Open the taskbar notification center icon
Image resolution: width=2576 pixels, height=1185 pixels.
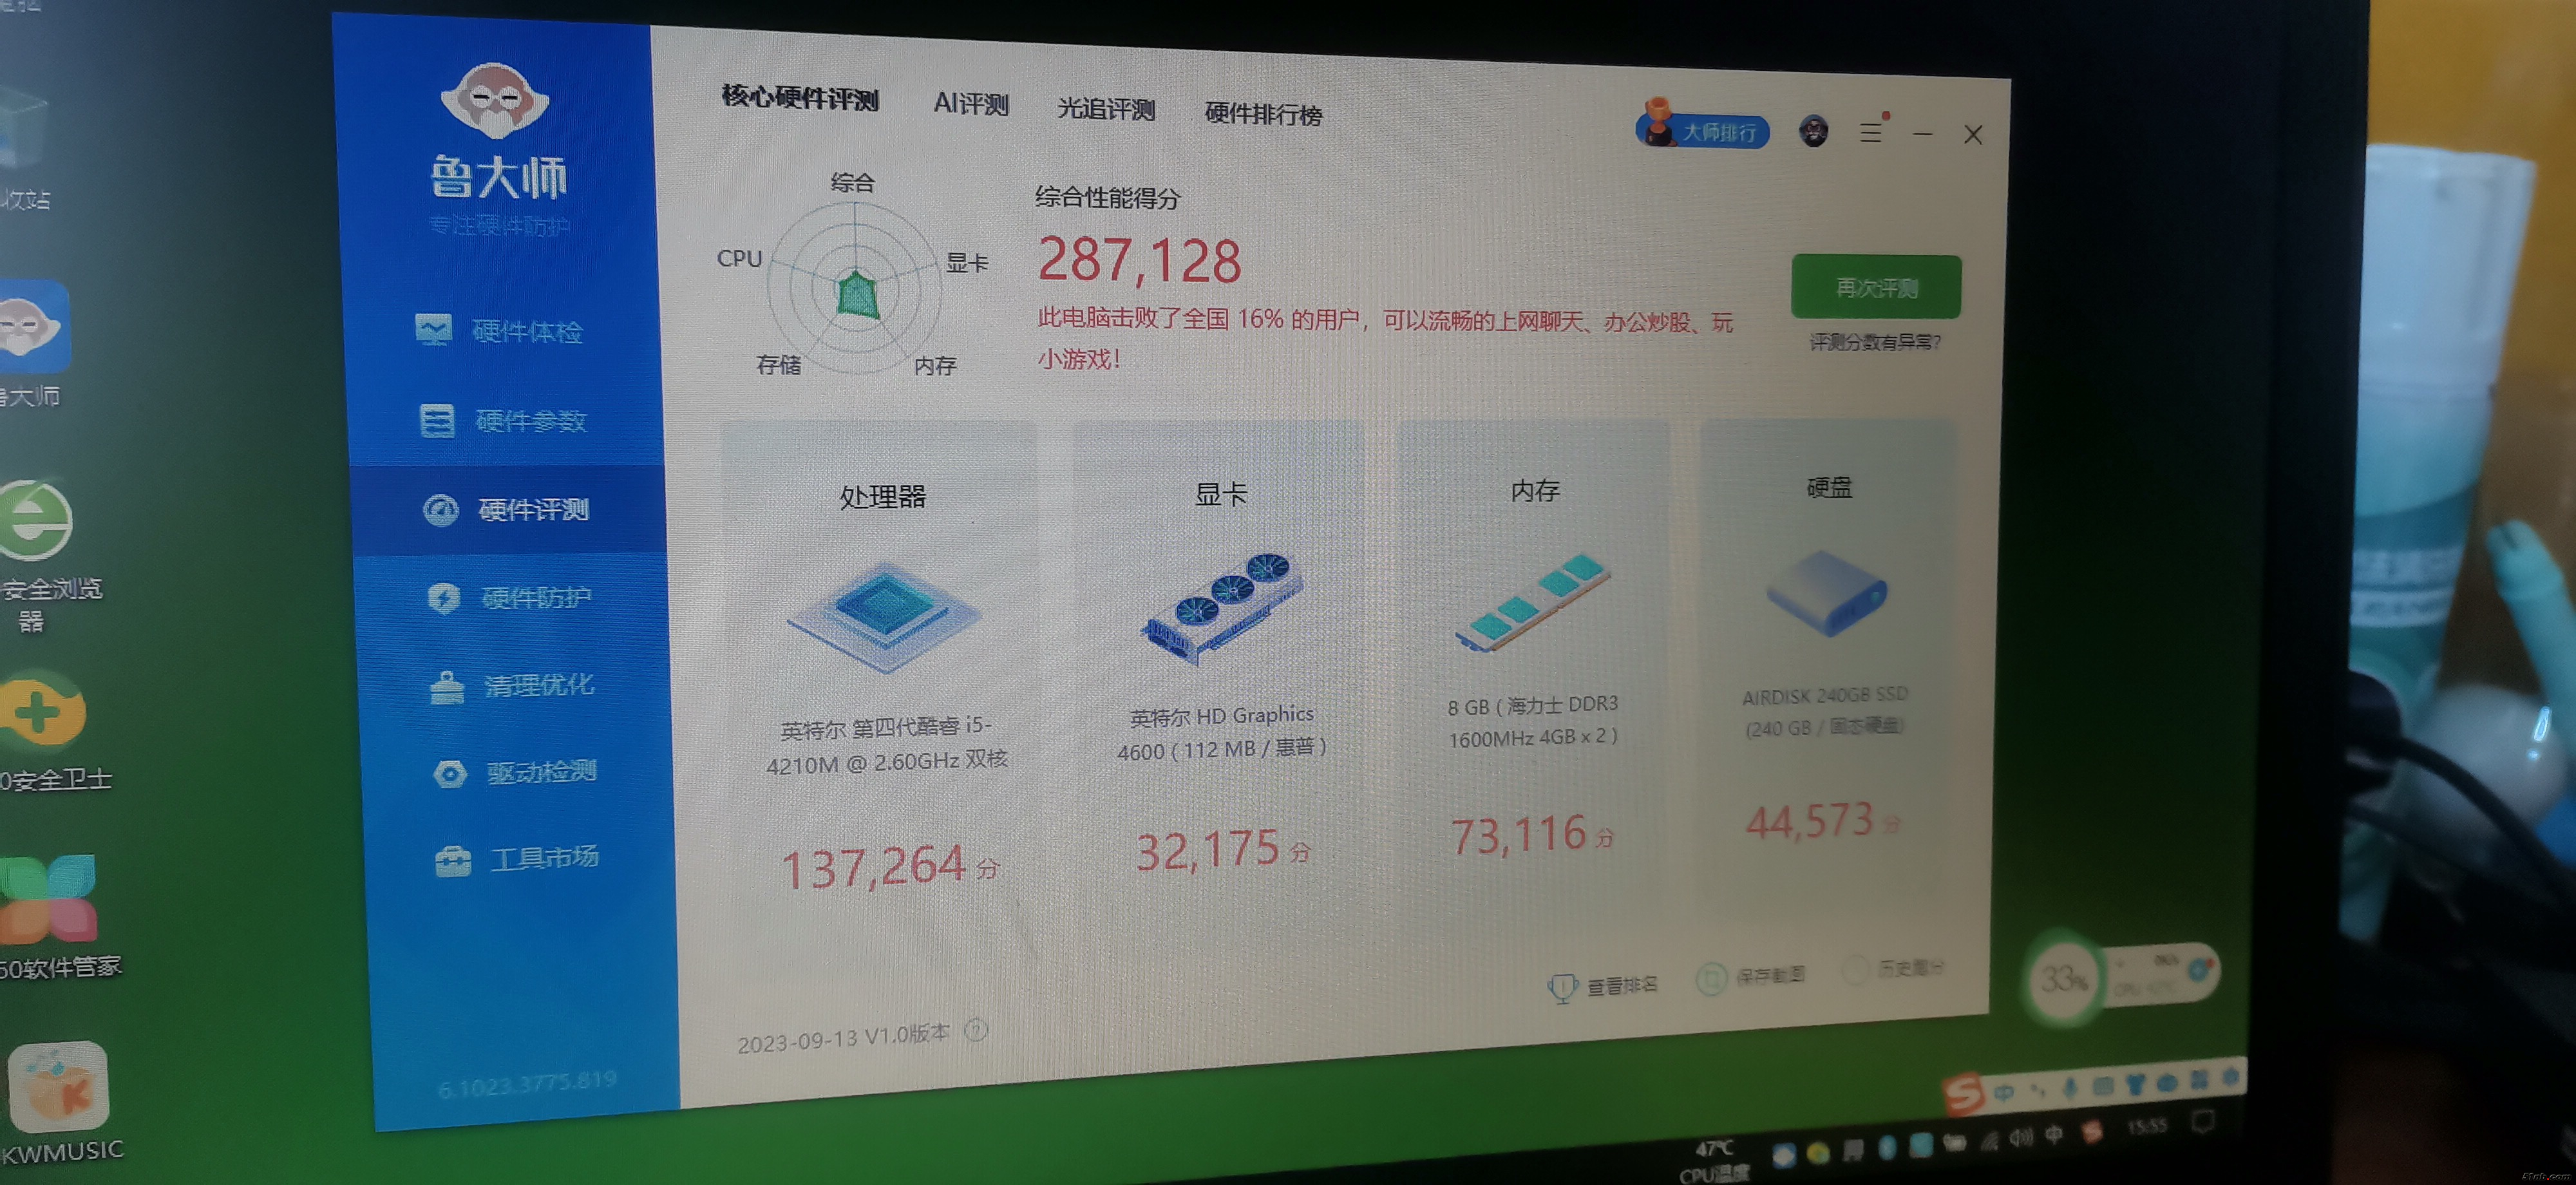point(2202,1121)
